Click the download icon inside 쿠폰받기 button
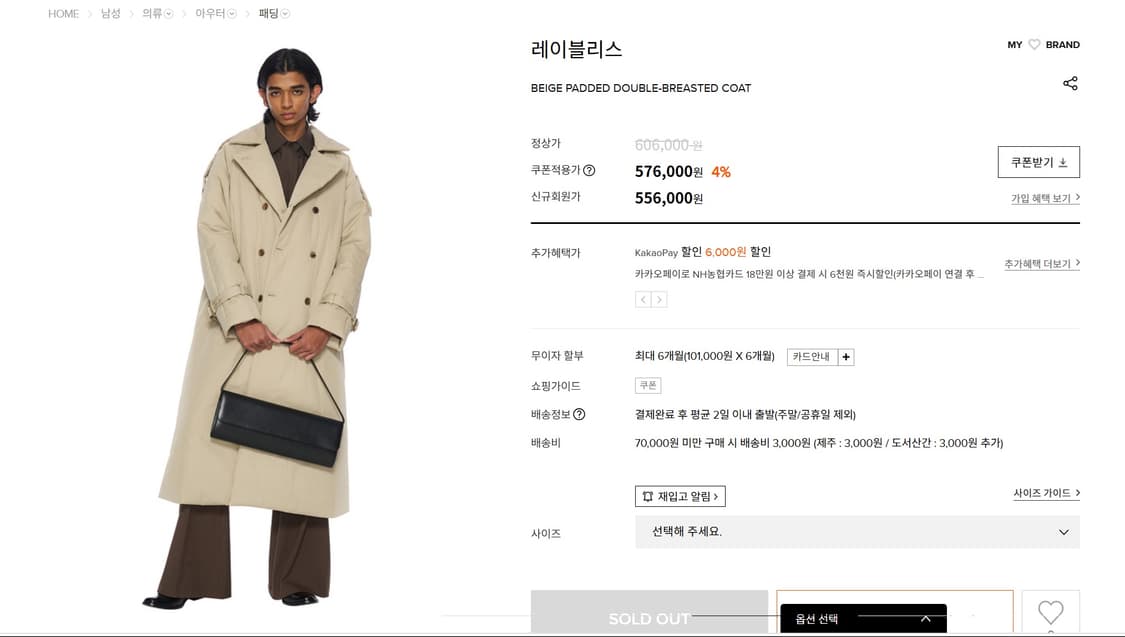The image size is (1125, 637). (1061, 161)
